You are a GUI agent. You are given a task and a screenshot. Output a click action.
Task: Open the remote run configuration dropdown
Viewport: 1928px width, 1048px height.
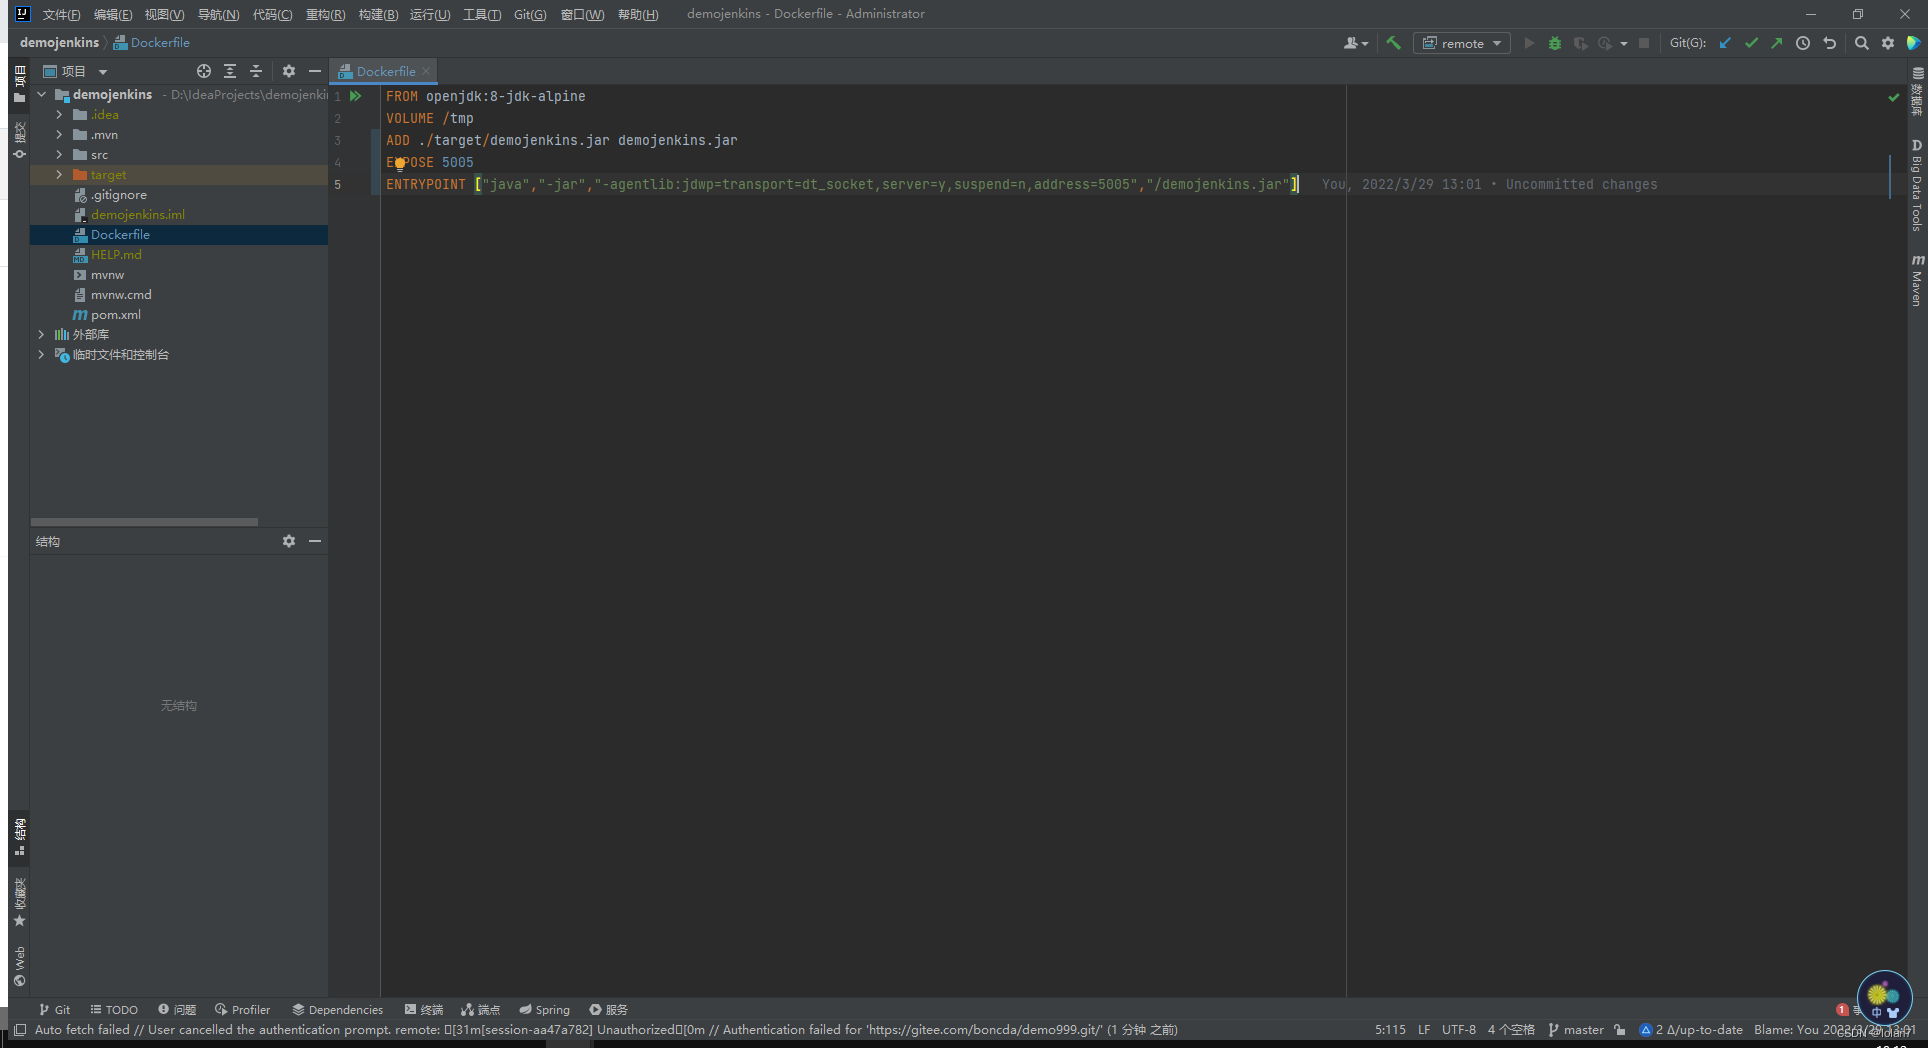pos(1462,43)
